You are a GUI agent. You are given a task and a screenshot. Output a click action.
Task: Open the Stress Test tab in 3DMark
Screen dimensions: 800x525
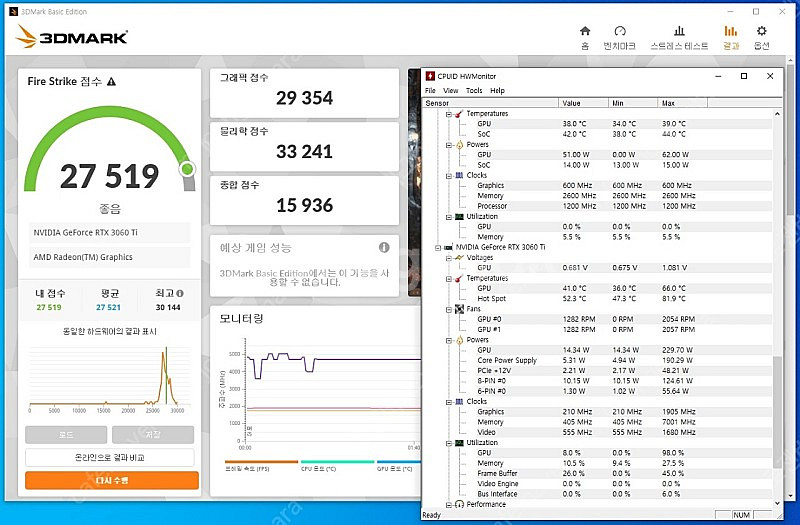coord(679,38)
